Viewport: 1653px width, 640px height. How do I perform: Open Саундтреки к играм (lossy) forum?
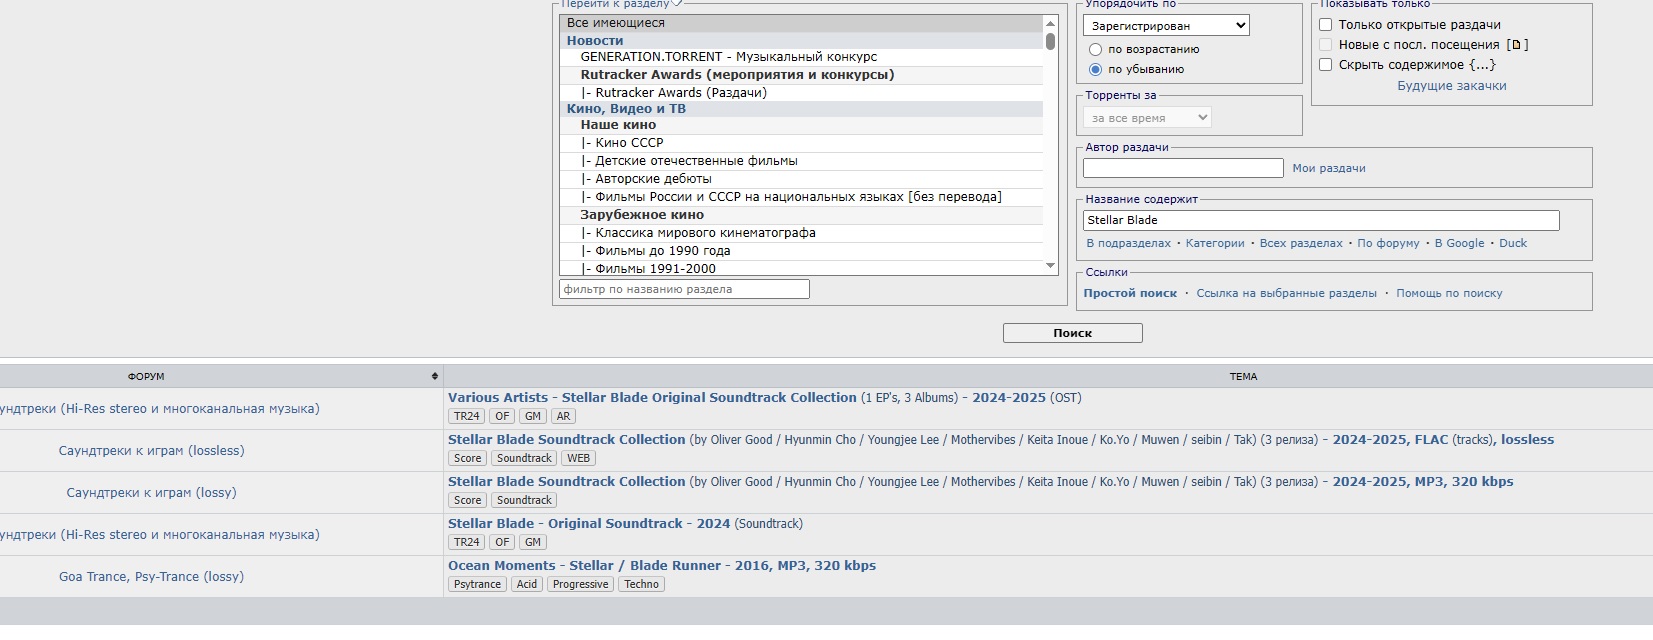[x=151, y=493]
